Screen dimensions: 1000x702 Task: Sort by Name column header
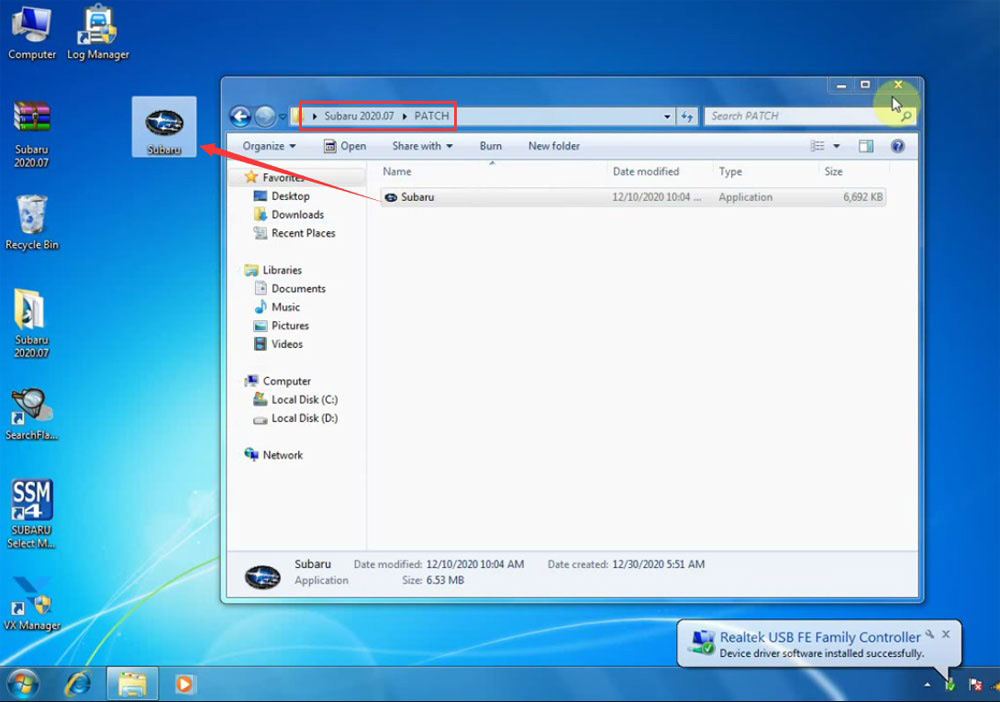point(492,172)
